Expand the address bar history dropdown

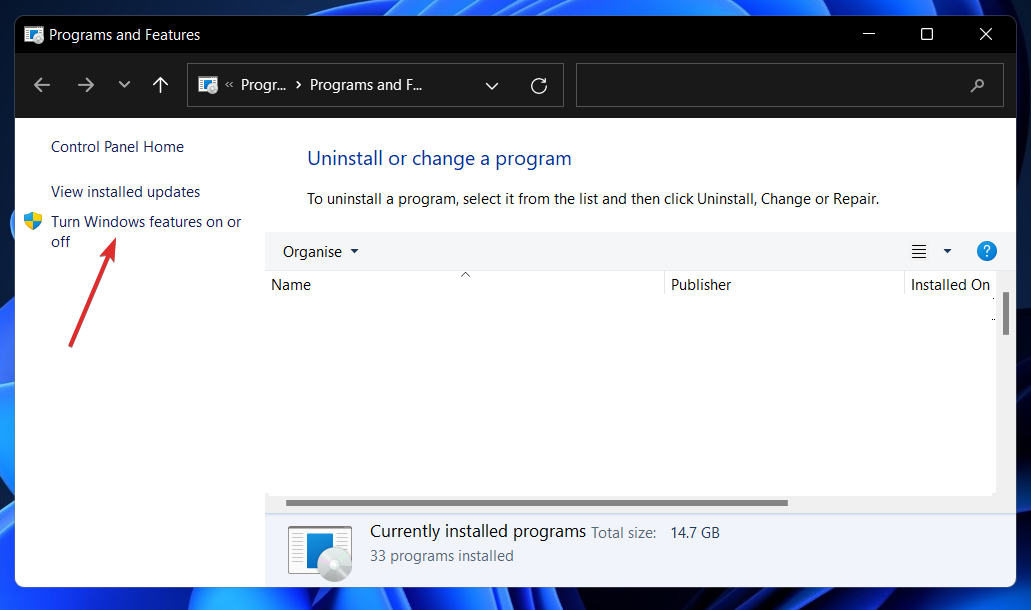tap(492, 85)
